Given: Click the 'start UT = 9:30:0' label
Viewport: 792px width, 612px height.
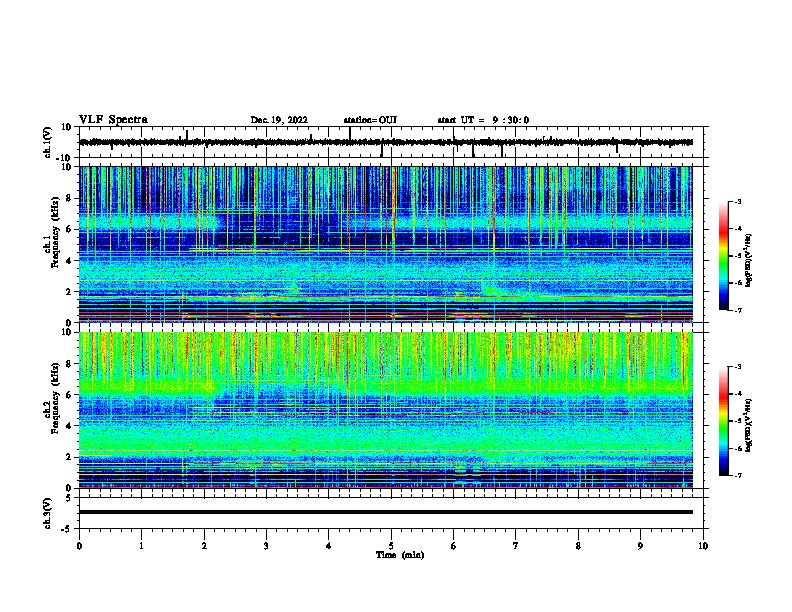Looking at the screenshot, I should (x=483, y=120).
